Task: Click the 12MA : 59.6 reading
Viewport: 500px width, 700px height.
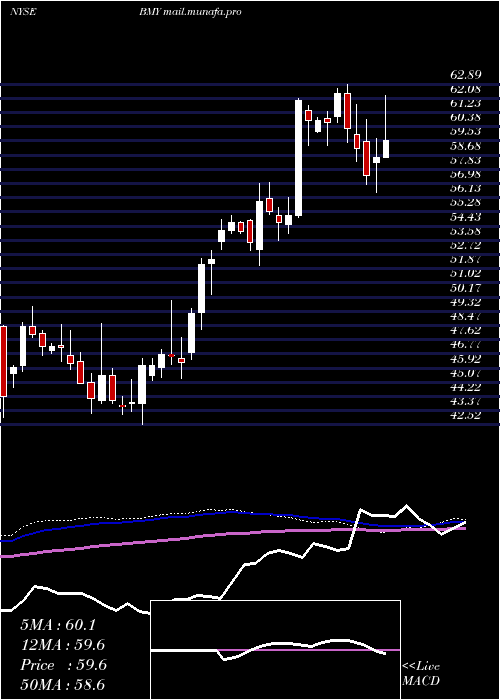Action: (x=63, y=645)
